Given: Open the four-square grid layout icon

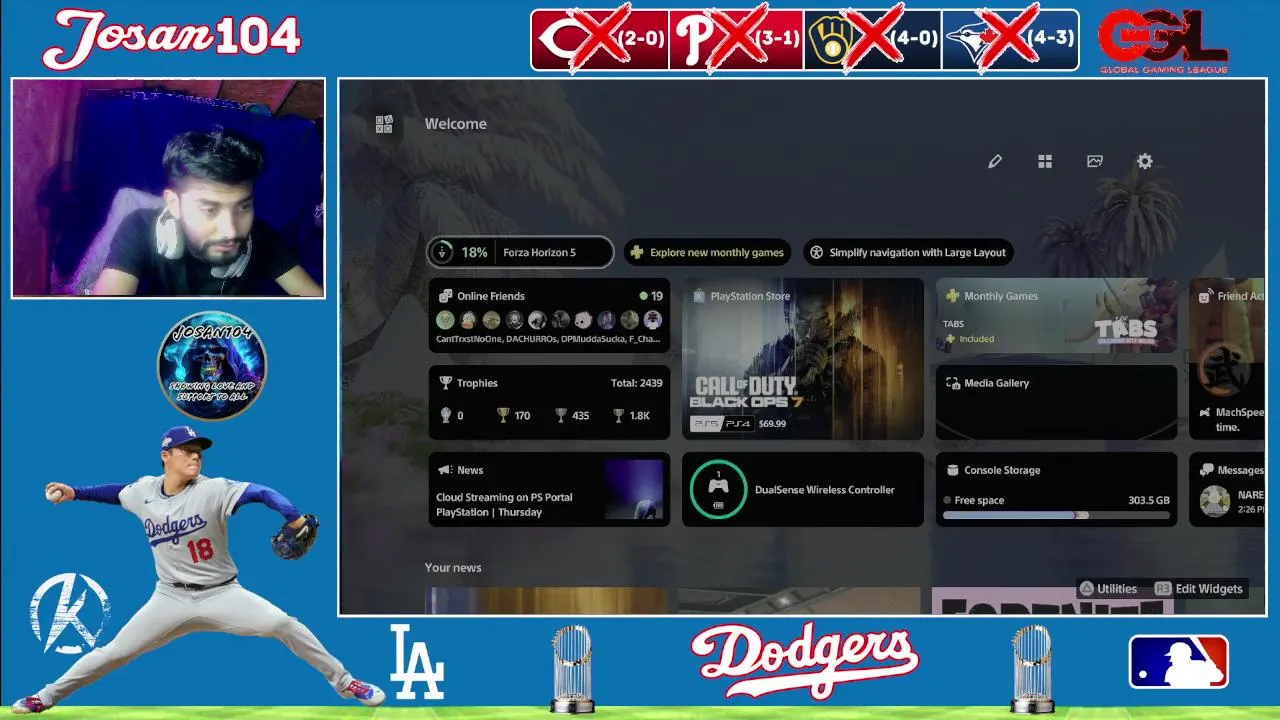Looking at the screenshot, I should point(1045,161).
